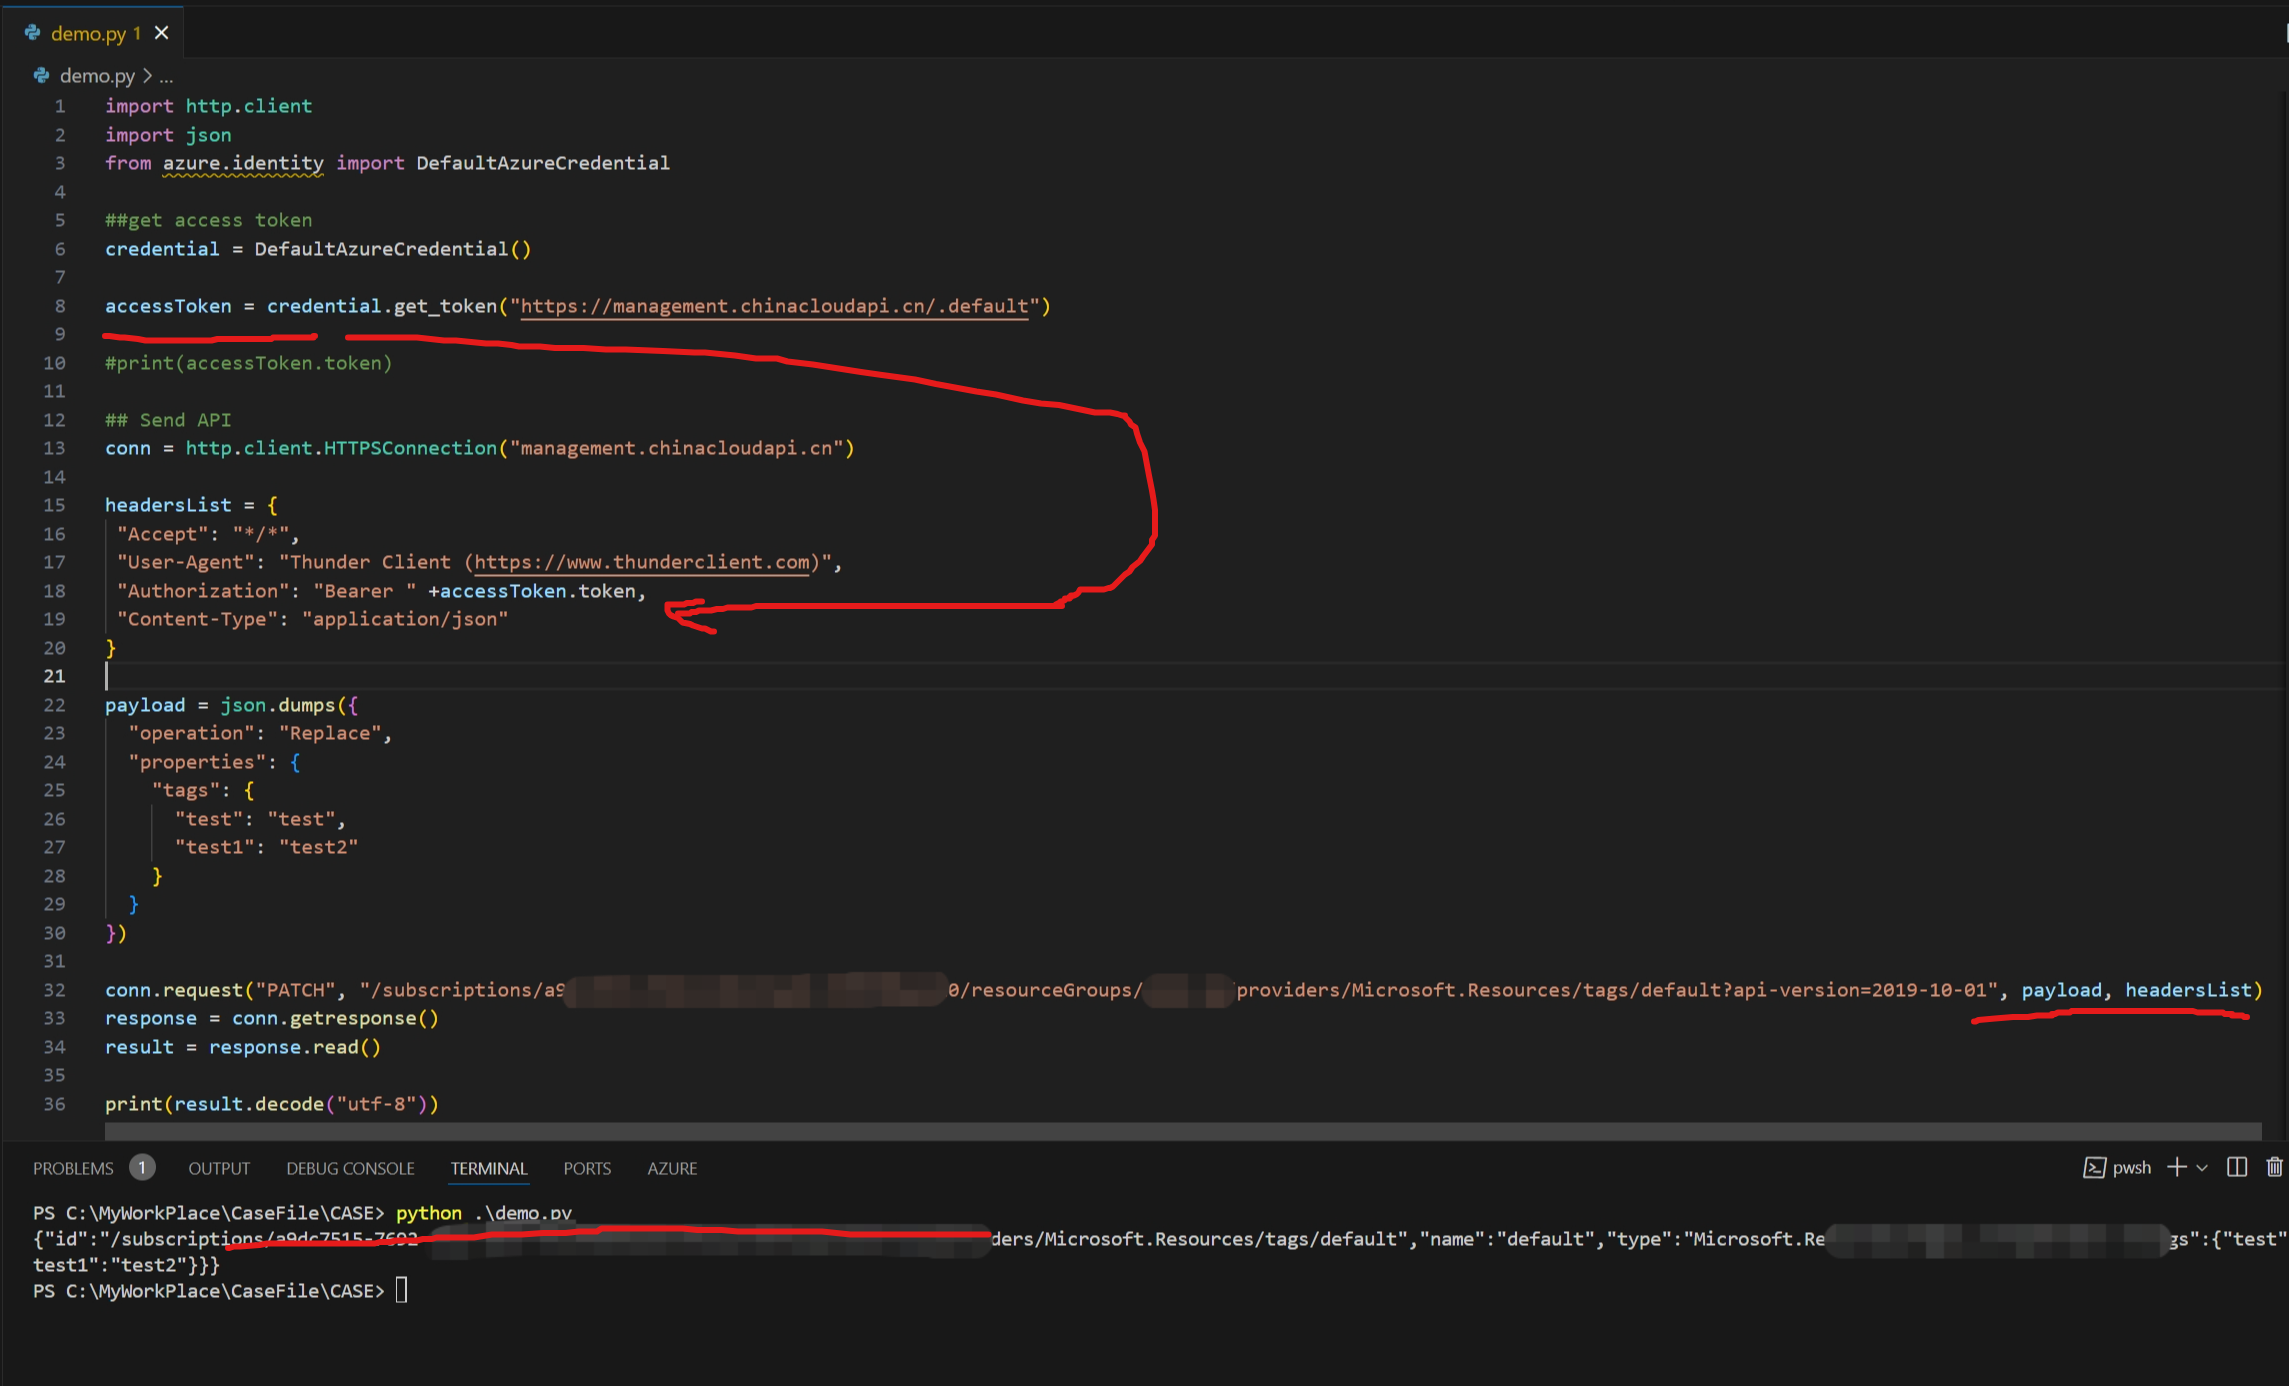Switch to the OUTPUT panel tab
This screenshot has width=2289, height=1386.
pos(219,1168)
